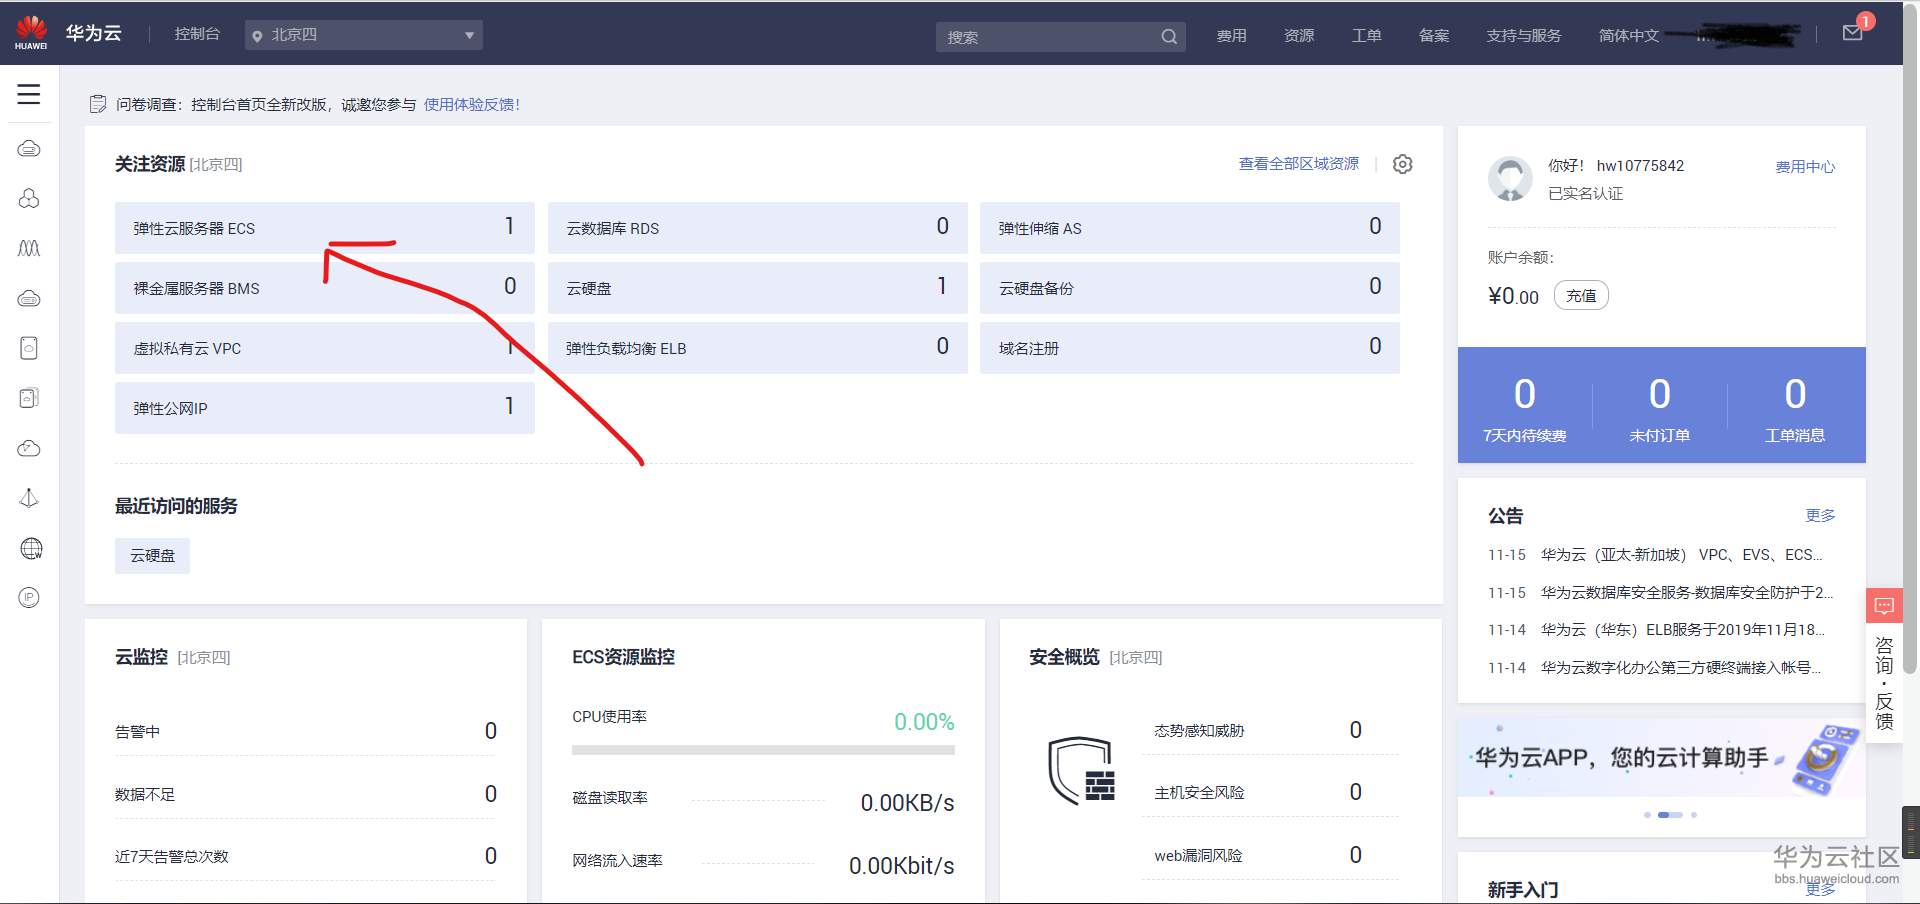Viewport: 1920px width, 904px height.
Task: Click the second cloud server sidebar icon
Action: tap(29, 298)
